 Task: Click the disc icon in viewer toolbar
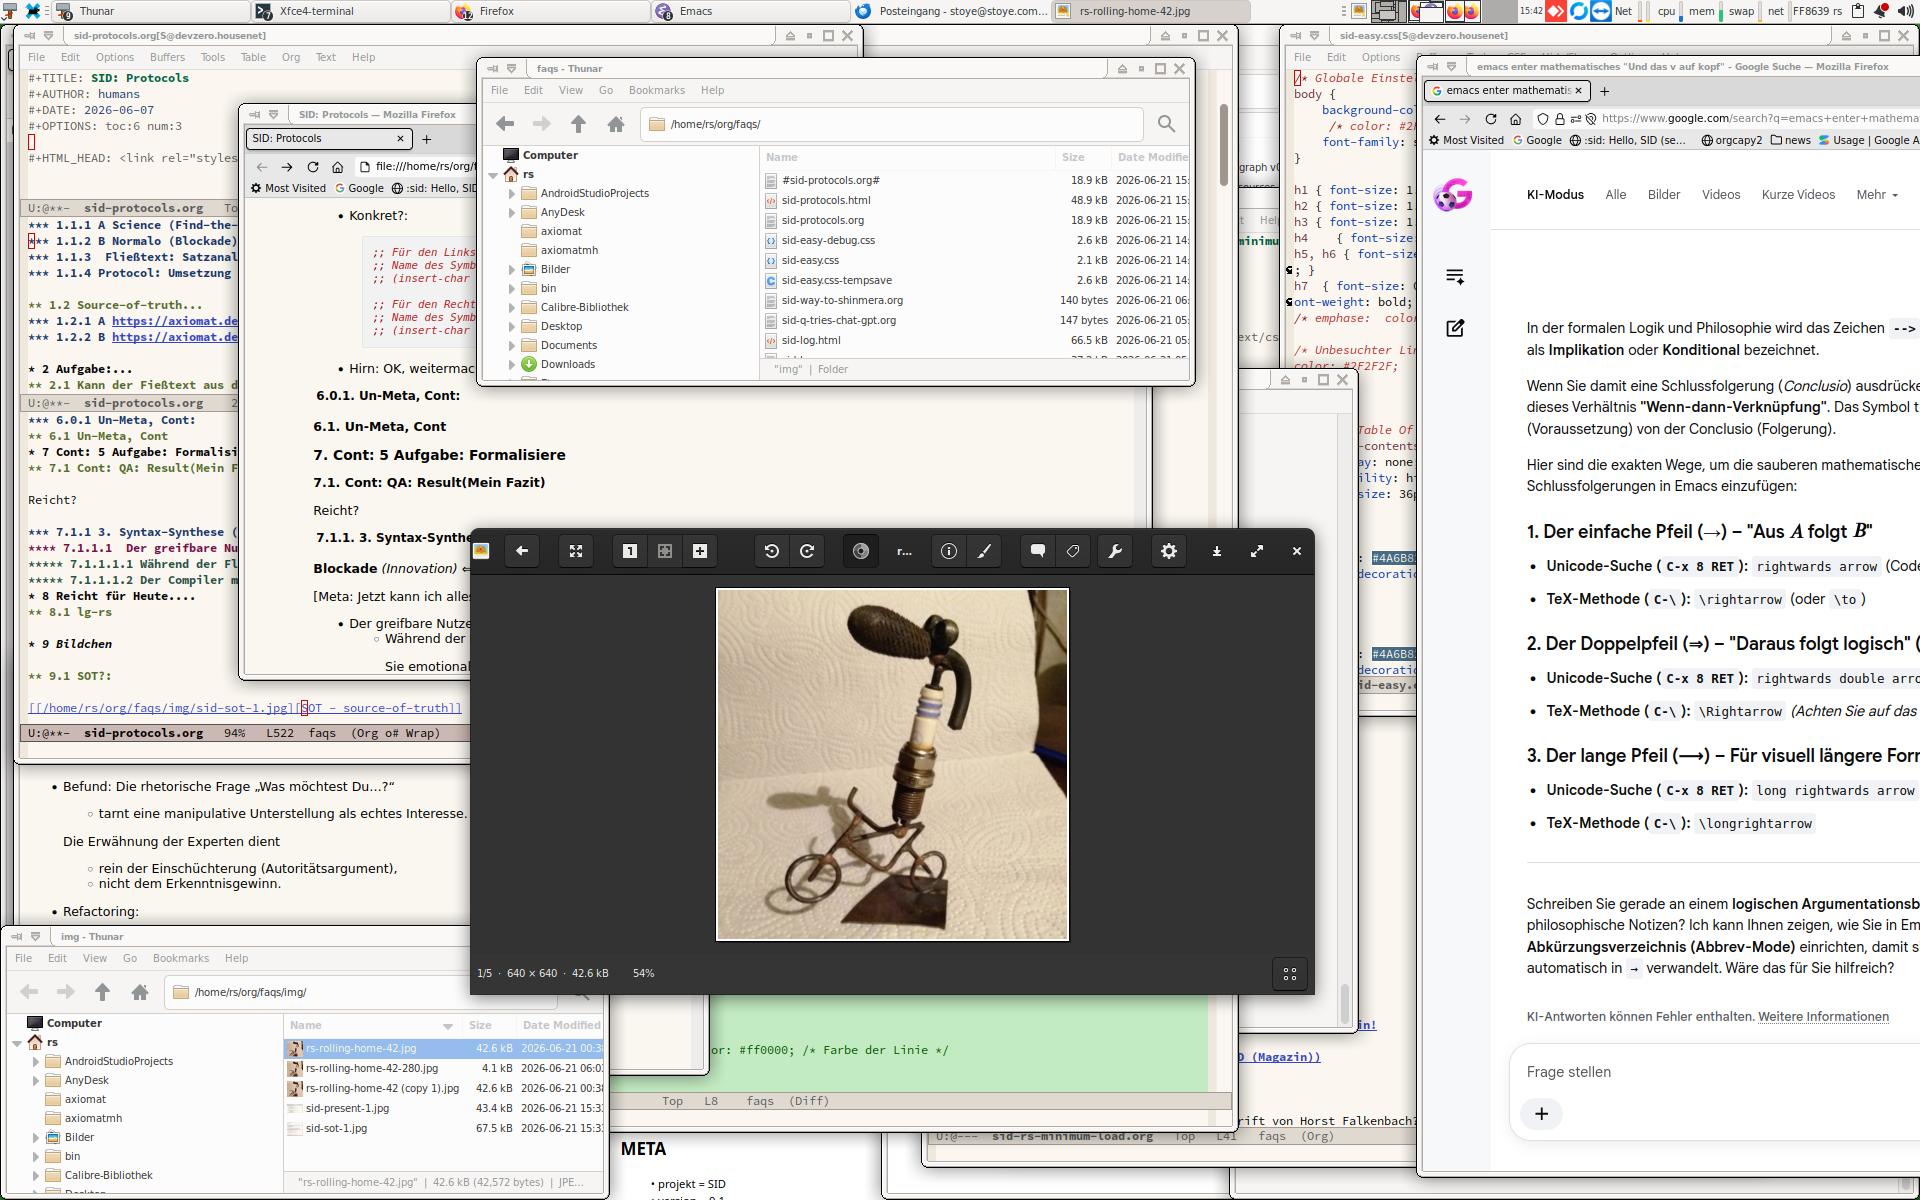(x=861, y=551)
